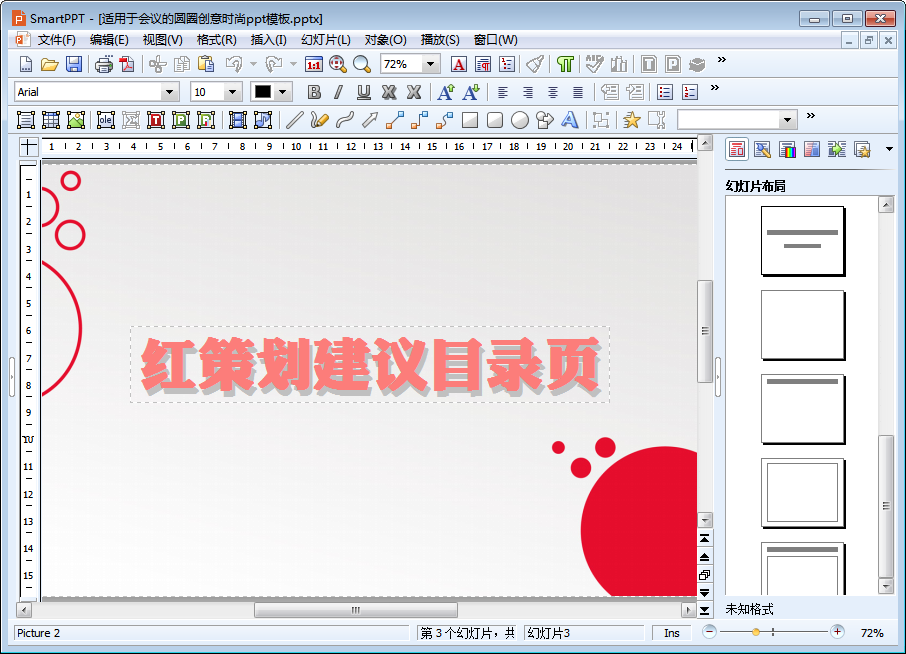
Task: Cut selection with the scissors icon
Action: (x=157, y=64)
